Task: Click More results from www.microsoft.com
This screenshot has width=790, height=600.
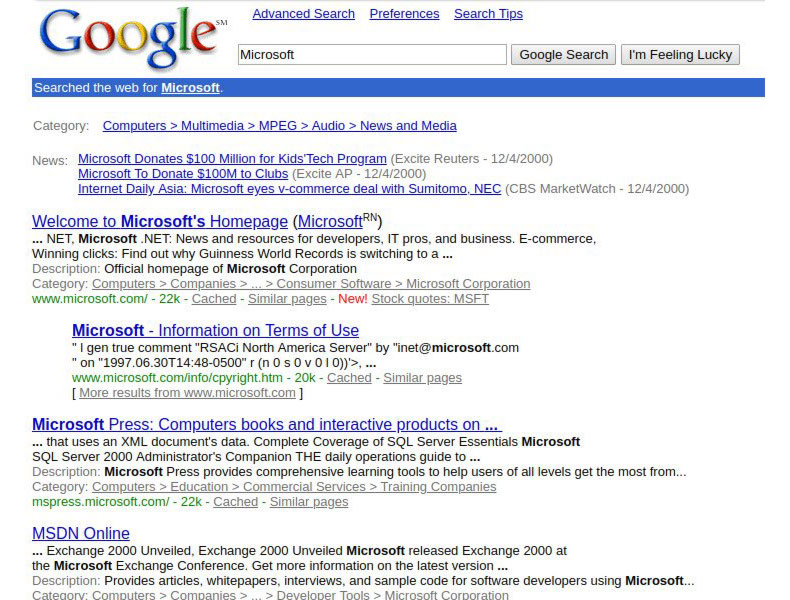Action: click(x=187, y=393)
